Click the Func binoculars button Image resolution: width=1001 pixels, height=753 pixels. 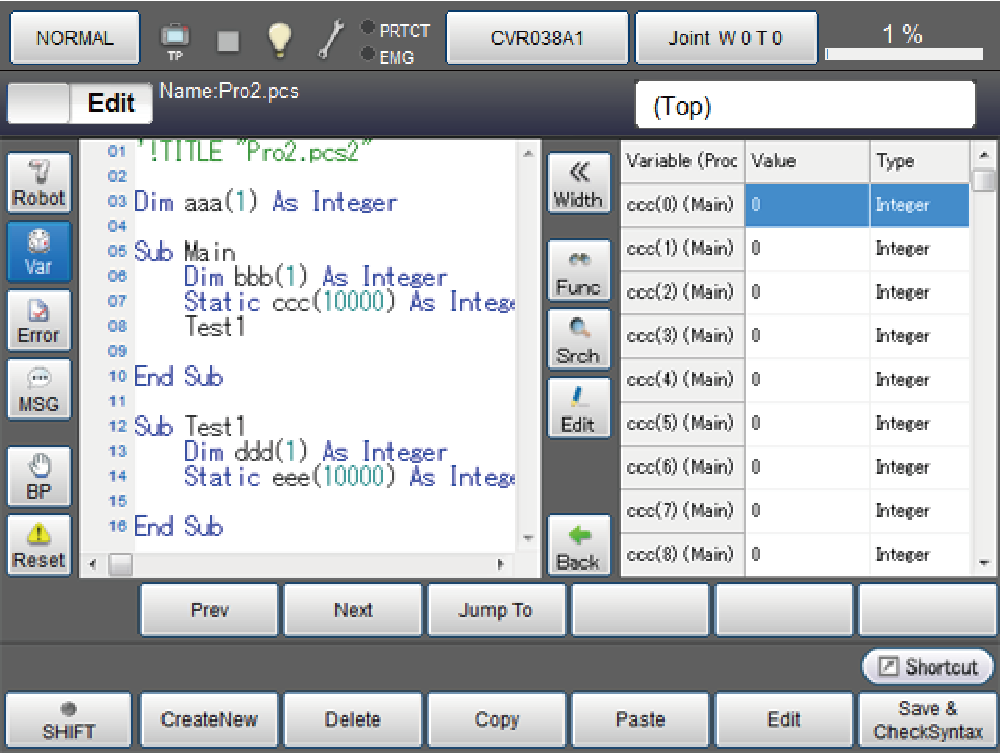pyautogui.click(x=578, y=270)
